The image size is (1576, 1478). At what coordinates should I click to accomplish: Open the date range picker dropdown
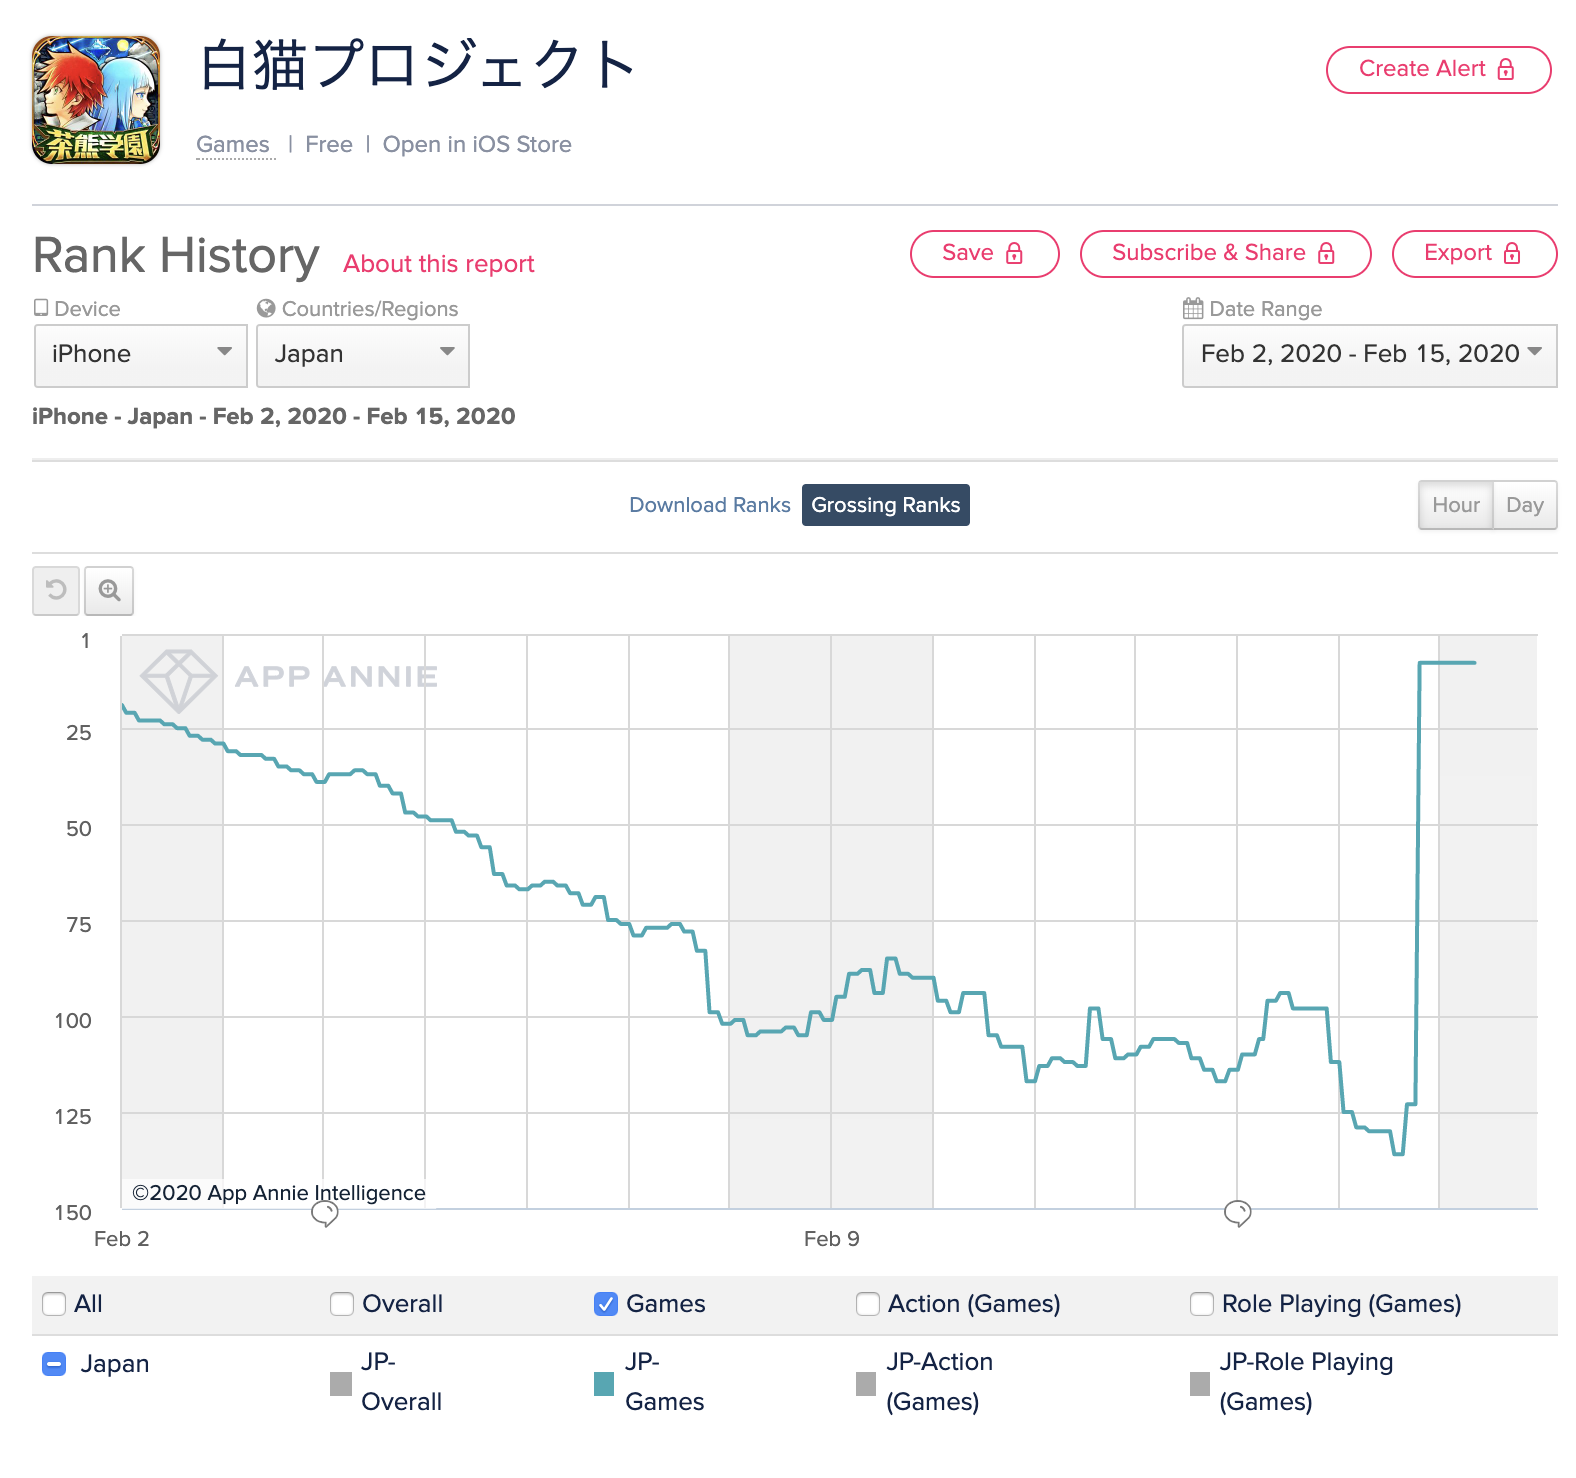click(1369, 355)
